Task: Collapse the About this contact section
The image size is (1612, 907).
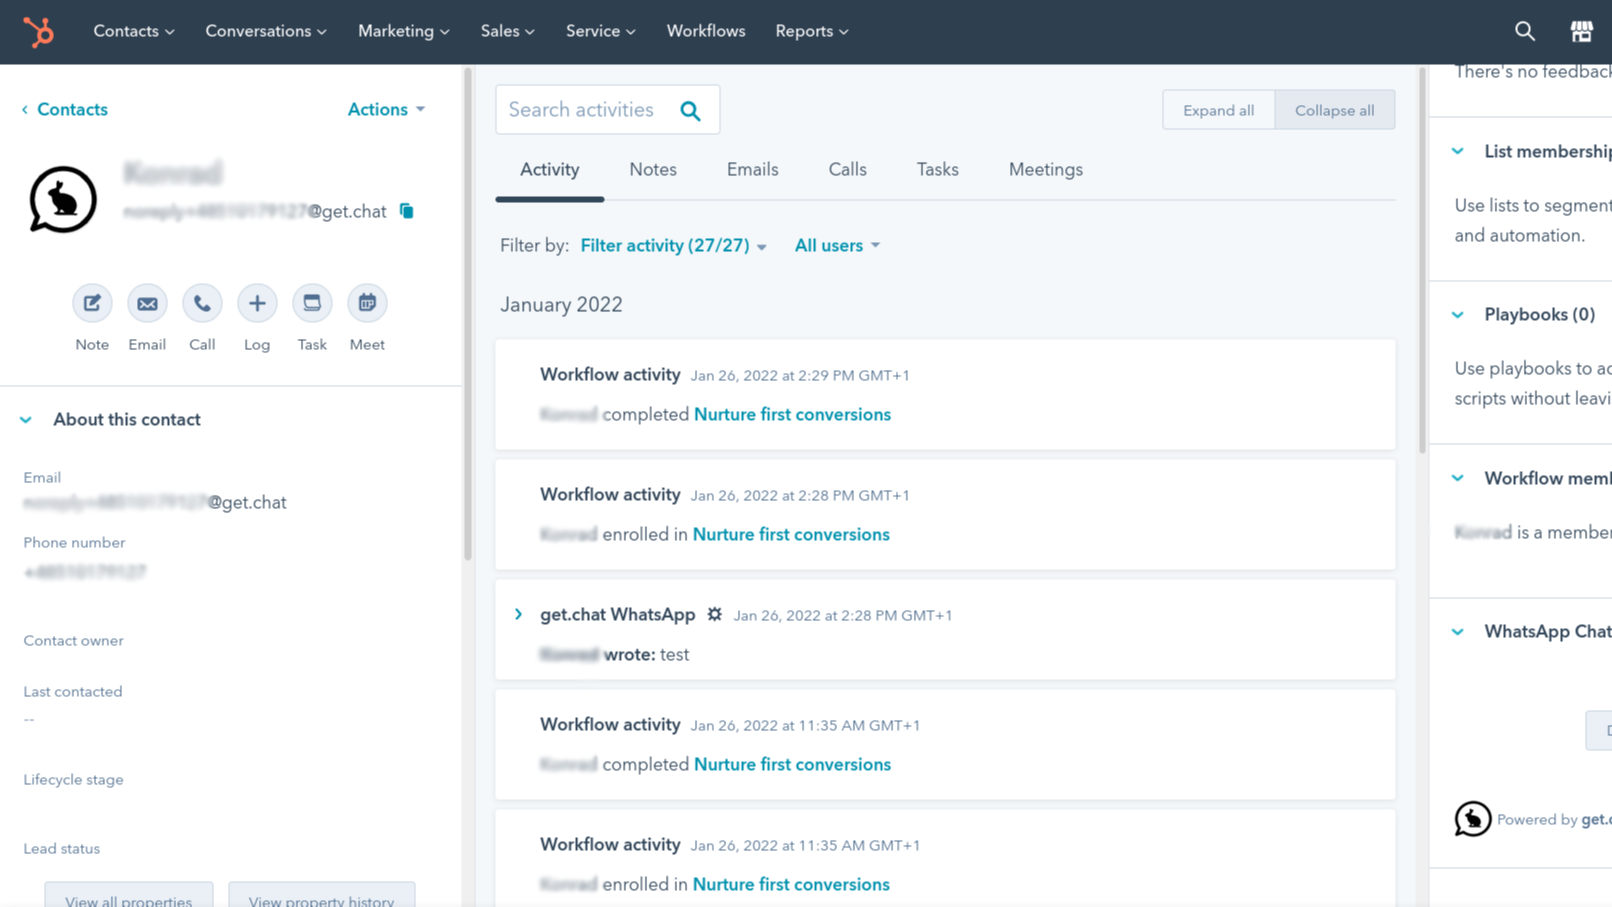Action: 26,419
